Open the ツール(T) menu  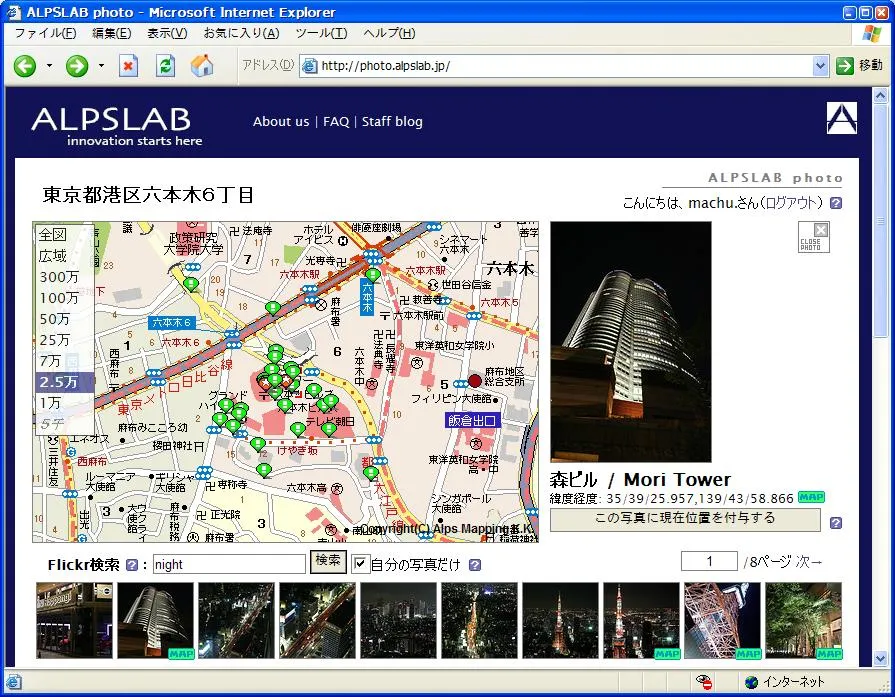coord(321,33)
